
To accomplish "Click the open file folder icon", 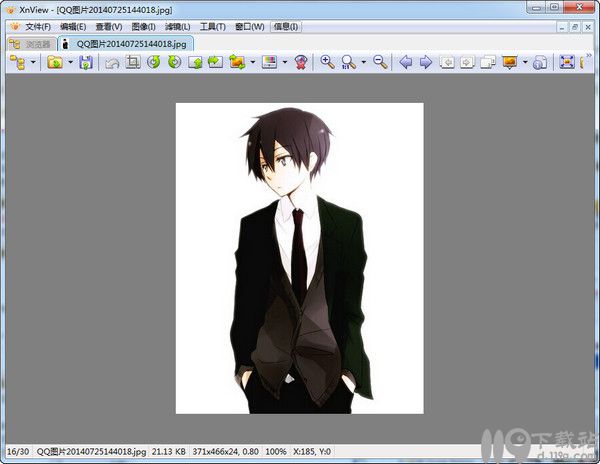I will tap(55, 62).
